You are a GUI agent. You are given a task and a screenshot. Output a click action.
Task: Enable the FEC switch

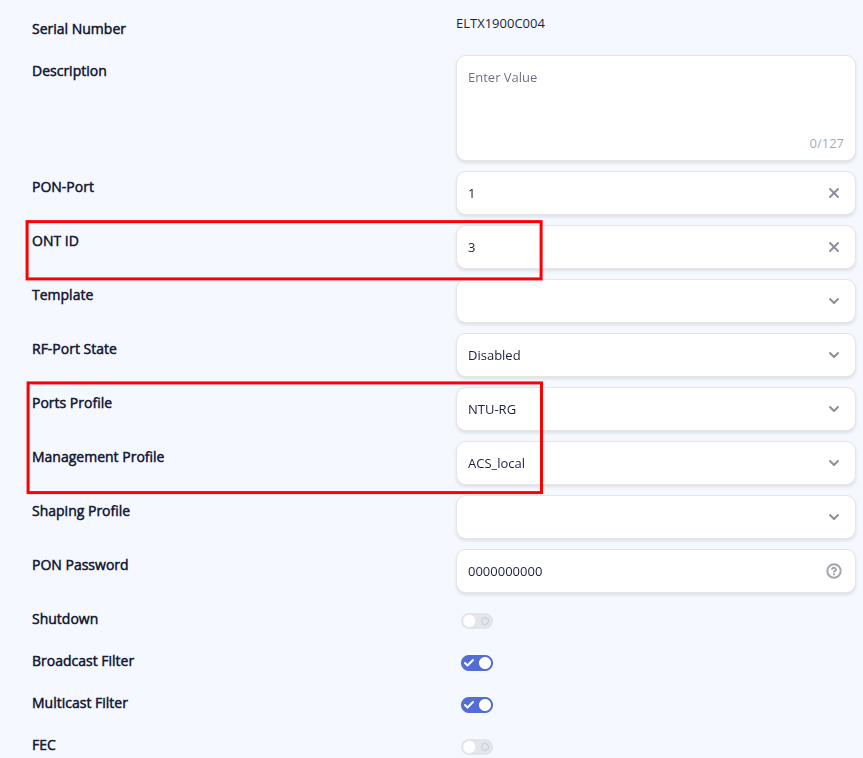477,747
